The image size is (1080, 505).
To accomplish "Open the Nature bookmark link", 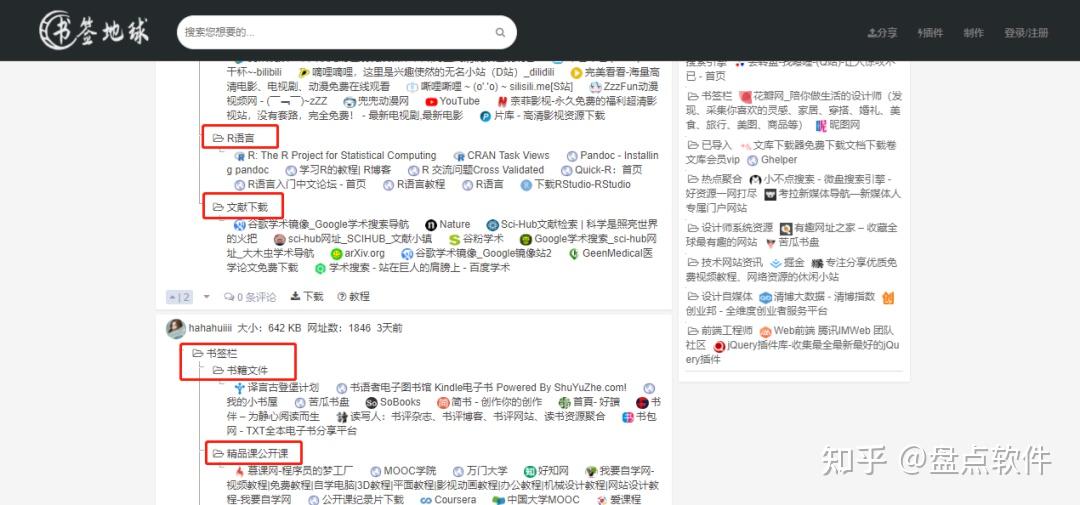I will [455, 225].
